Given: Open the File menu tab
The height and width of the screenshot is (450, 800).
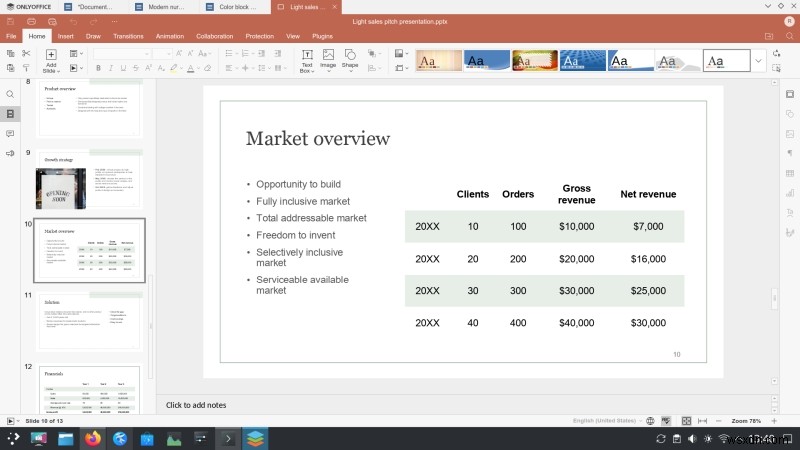Looking at the screenshot, I should tap(11, 36).
